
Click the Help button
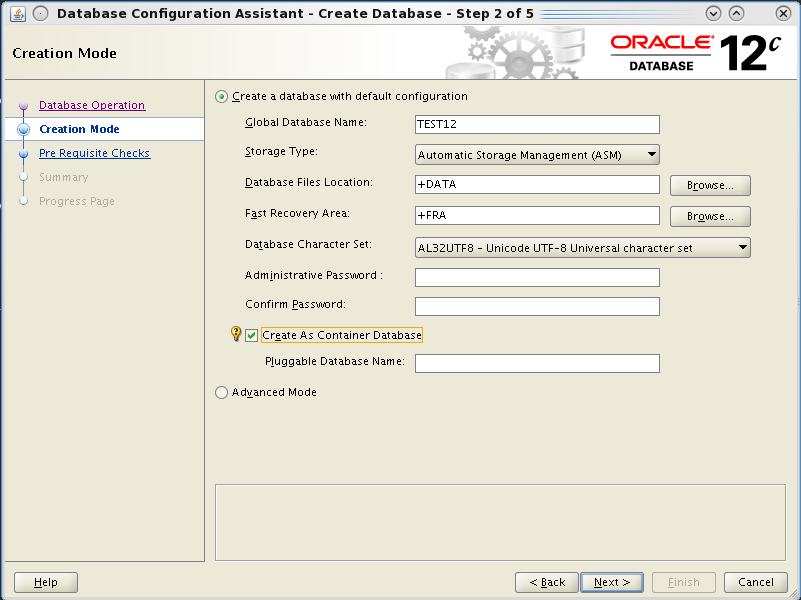pos(46,582)
